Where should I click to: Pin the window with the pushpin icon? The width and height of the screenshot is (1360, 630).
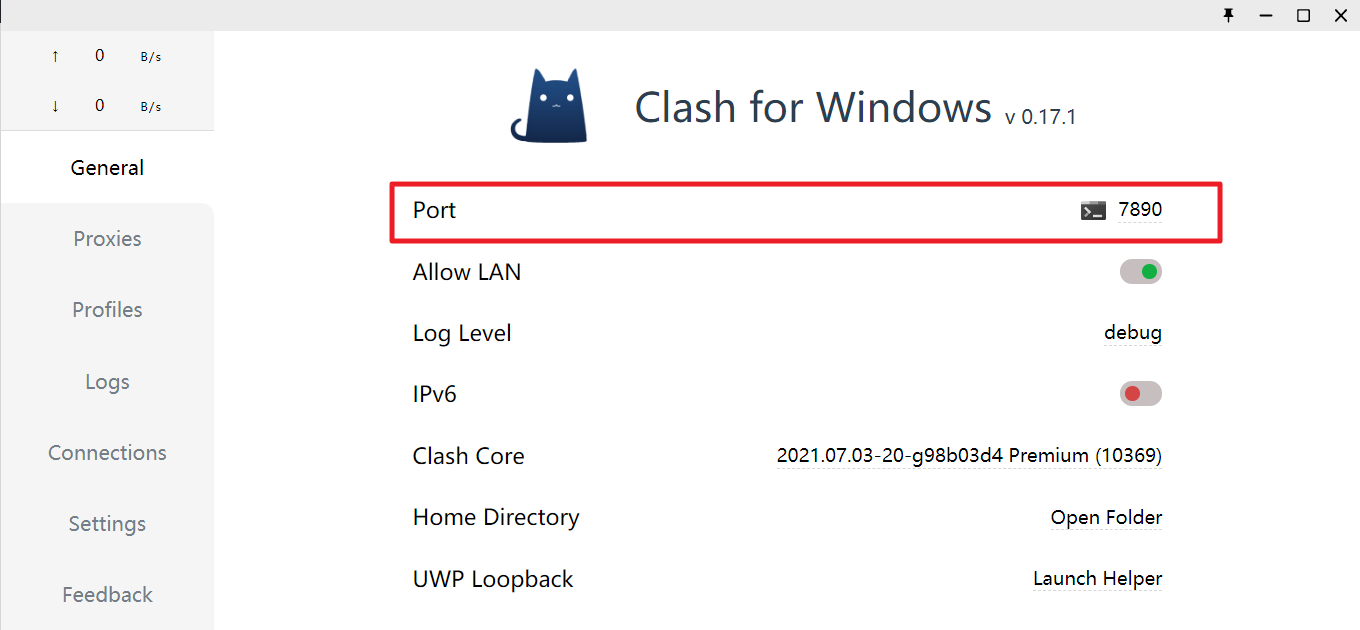(x=1229, y=15)
